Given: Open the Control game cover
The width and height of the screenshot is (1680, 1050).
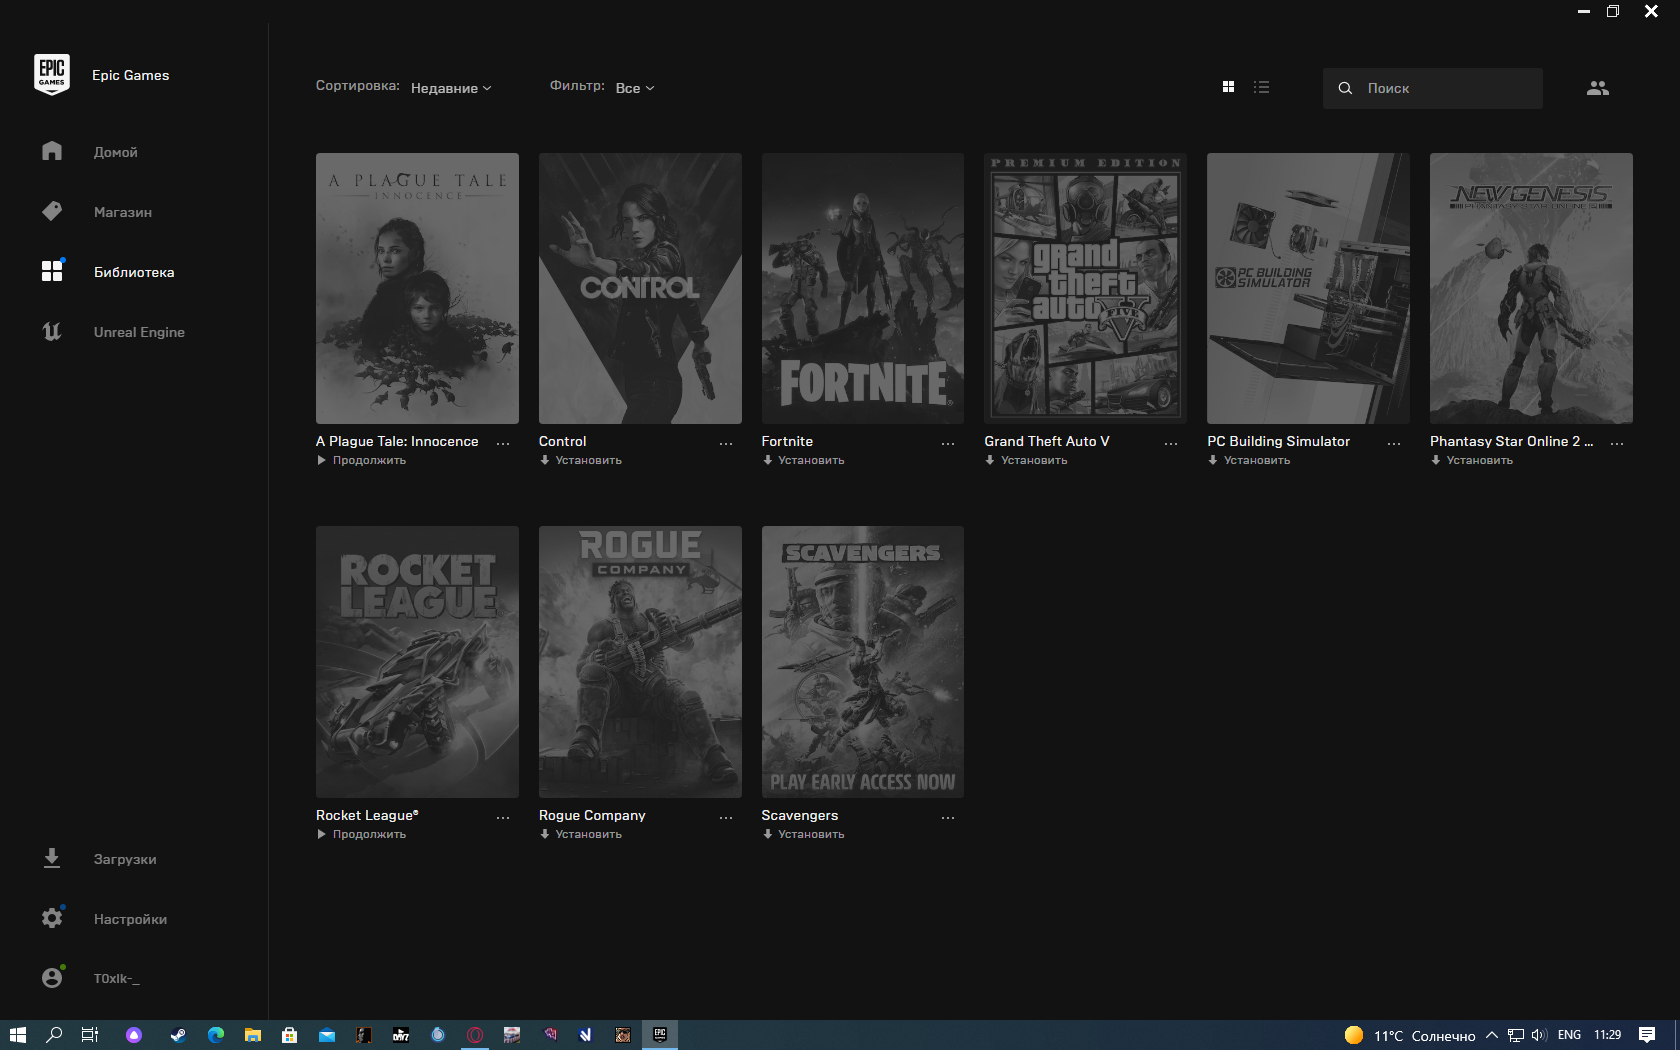Looking at the screenshot, I should tap(640, 288).
